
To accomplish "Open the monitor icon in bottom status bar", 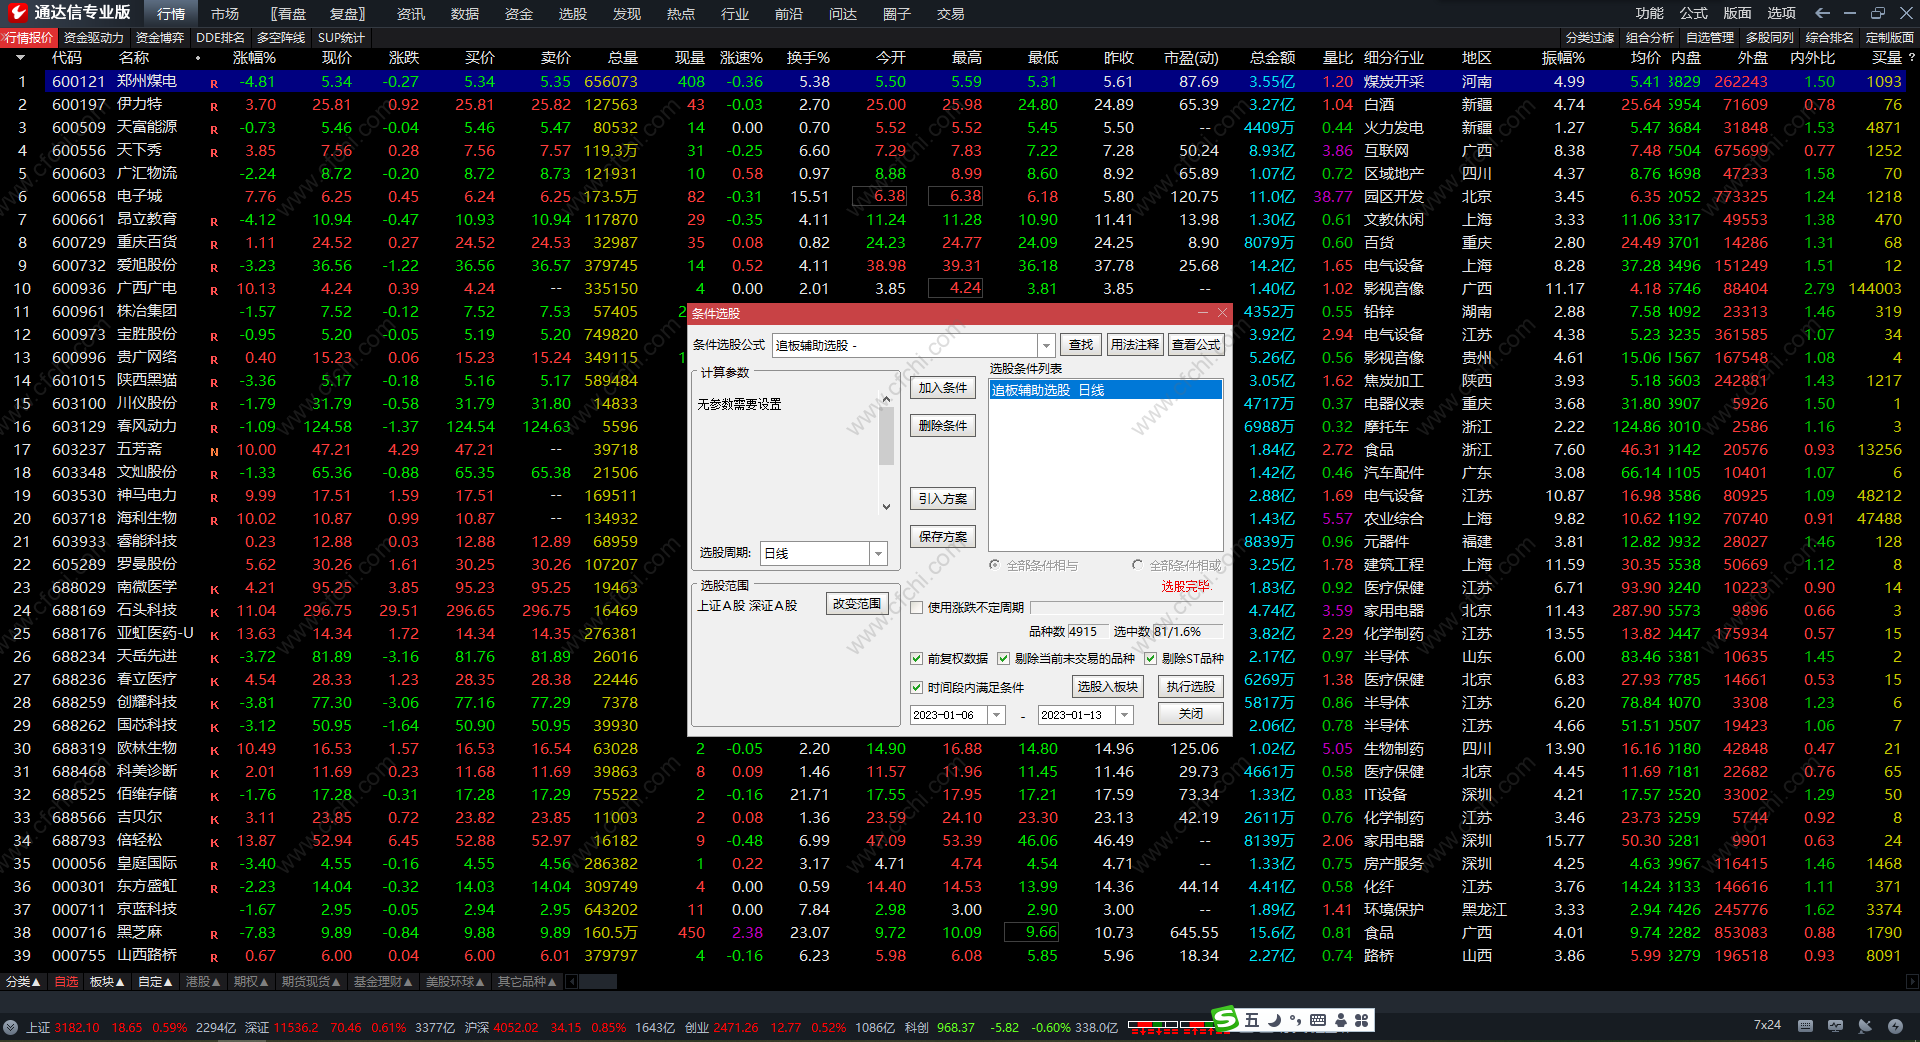I will point(1835,1026).
